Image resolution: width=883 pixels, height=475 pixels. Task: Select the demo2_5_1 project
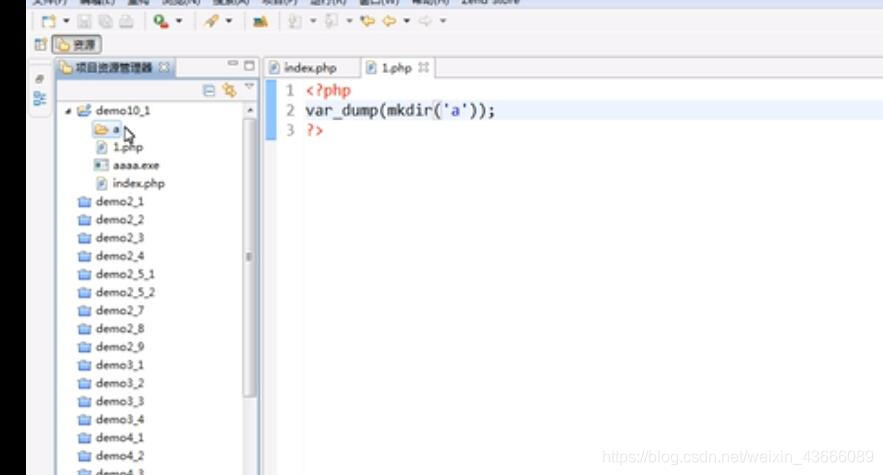pos(125,274)
